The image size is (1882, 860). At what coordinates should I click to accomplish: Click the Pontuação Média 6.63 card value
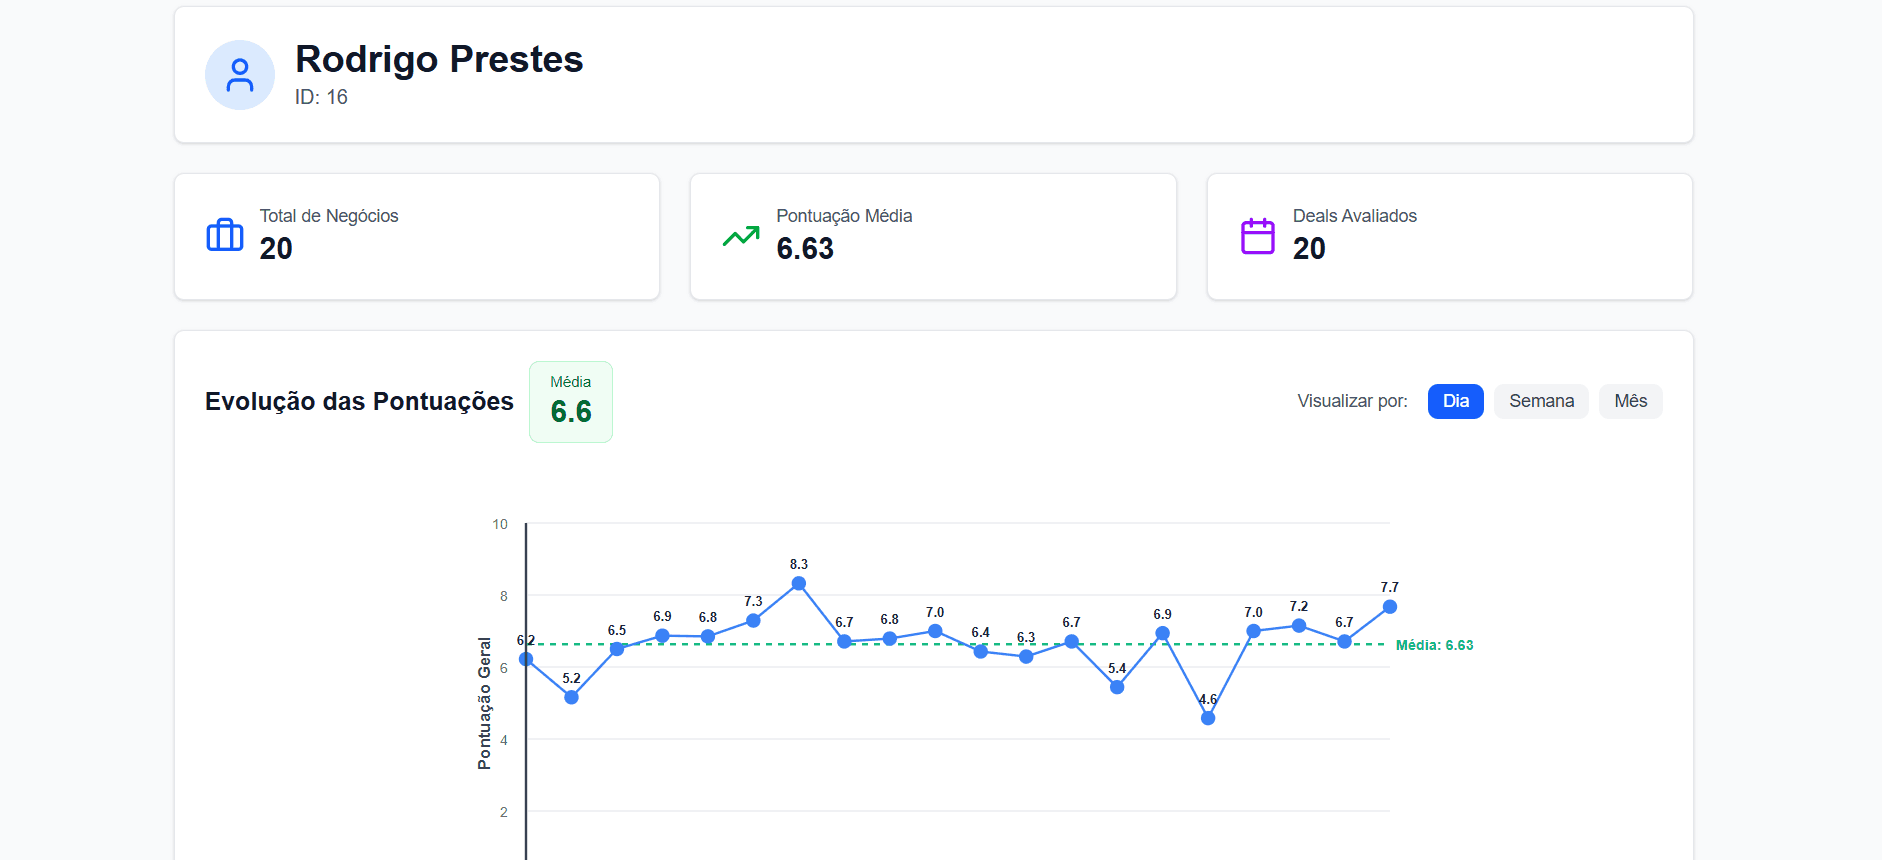pos(805,249)
